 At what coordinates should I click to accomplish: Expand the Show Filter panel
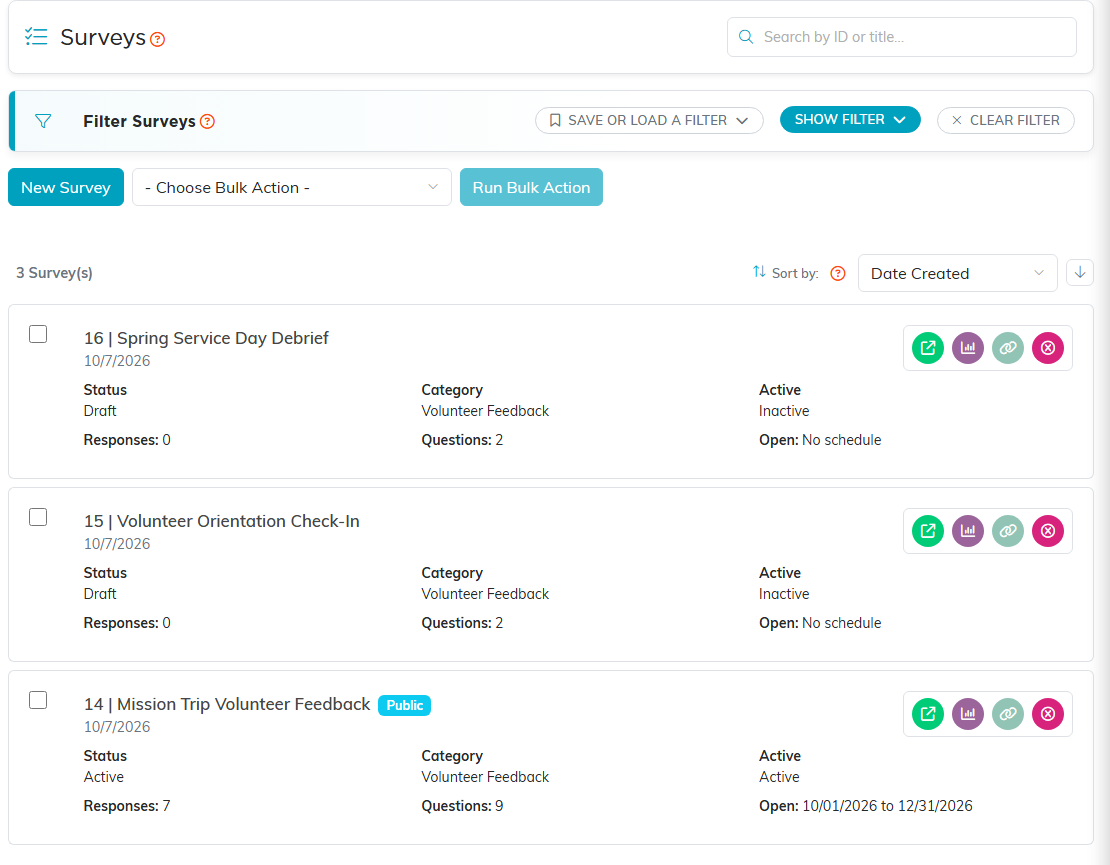click(x=849, y=120)
